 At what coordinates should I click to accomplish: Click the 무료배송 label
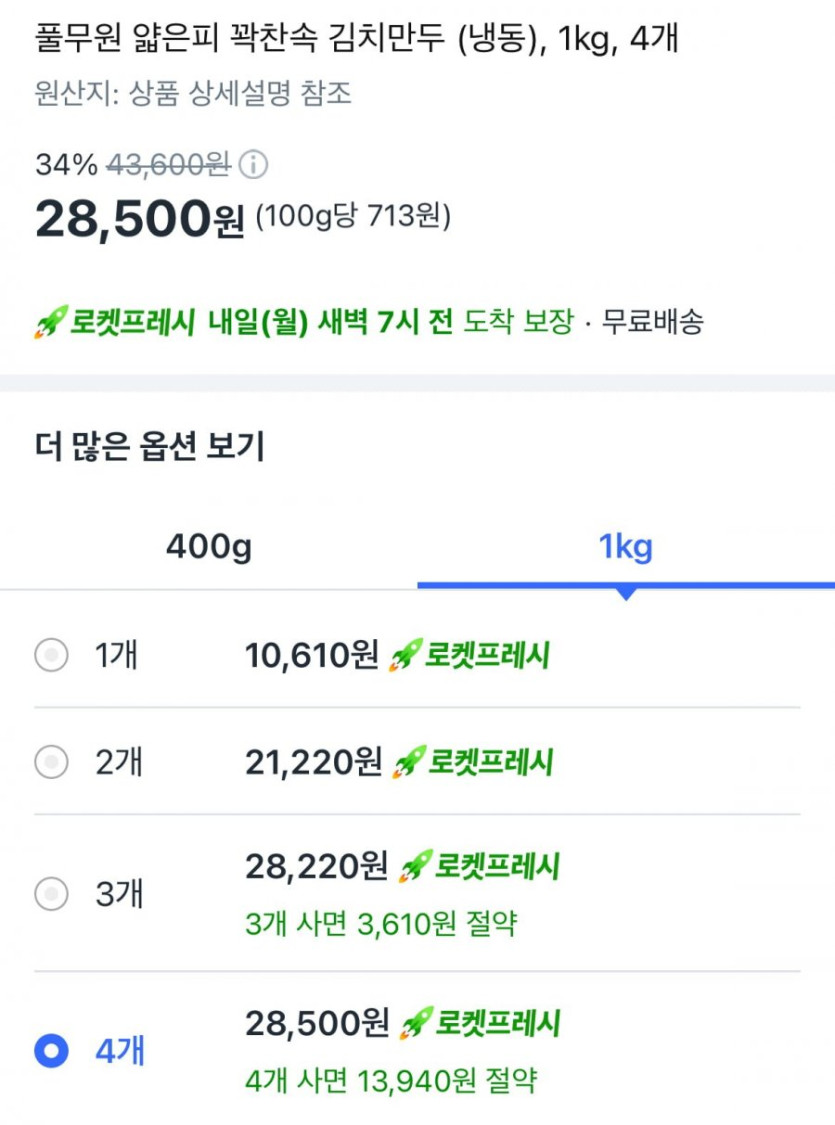652,322
